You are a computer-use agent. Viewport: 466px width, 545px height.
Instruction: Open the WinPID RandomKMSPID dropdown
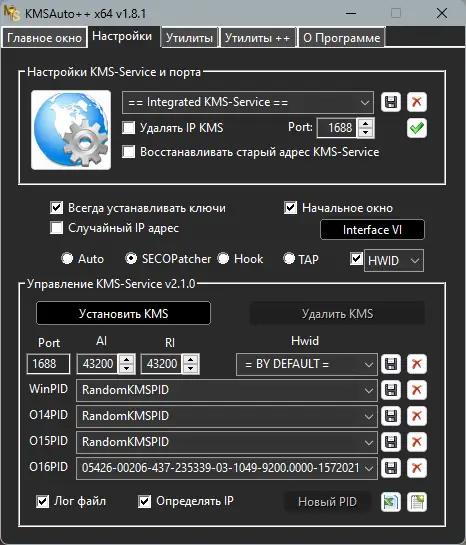369,391
